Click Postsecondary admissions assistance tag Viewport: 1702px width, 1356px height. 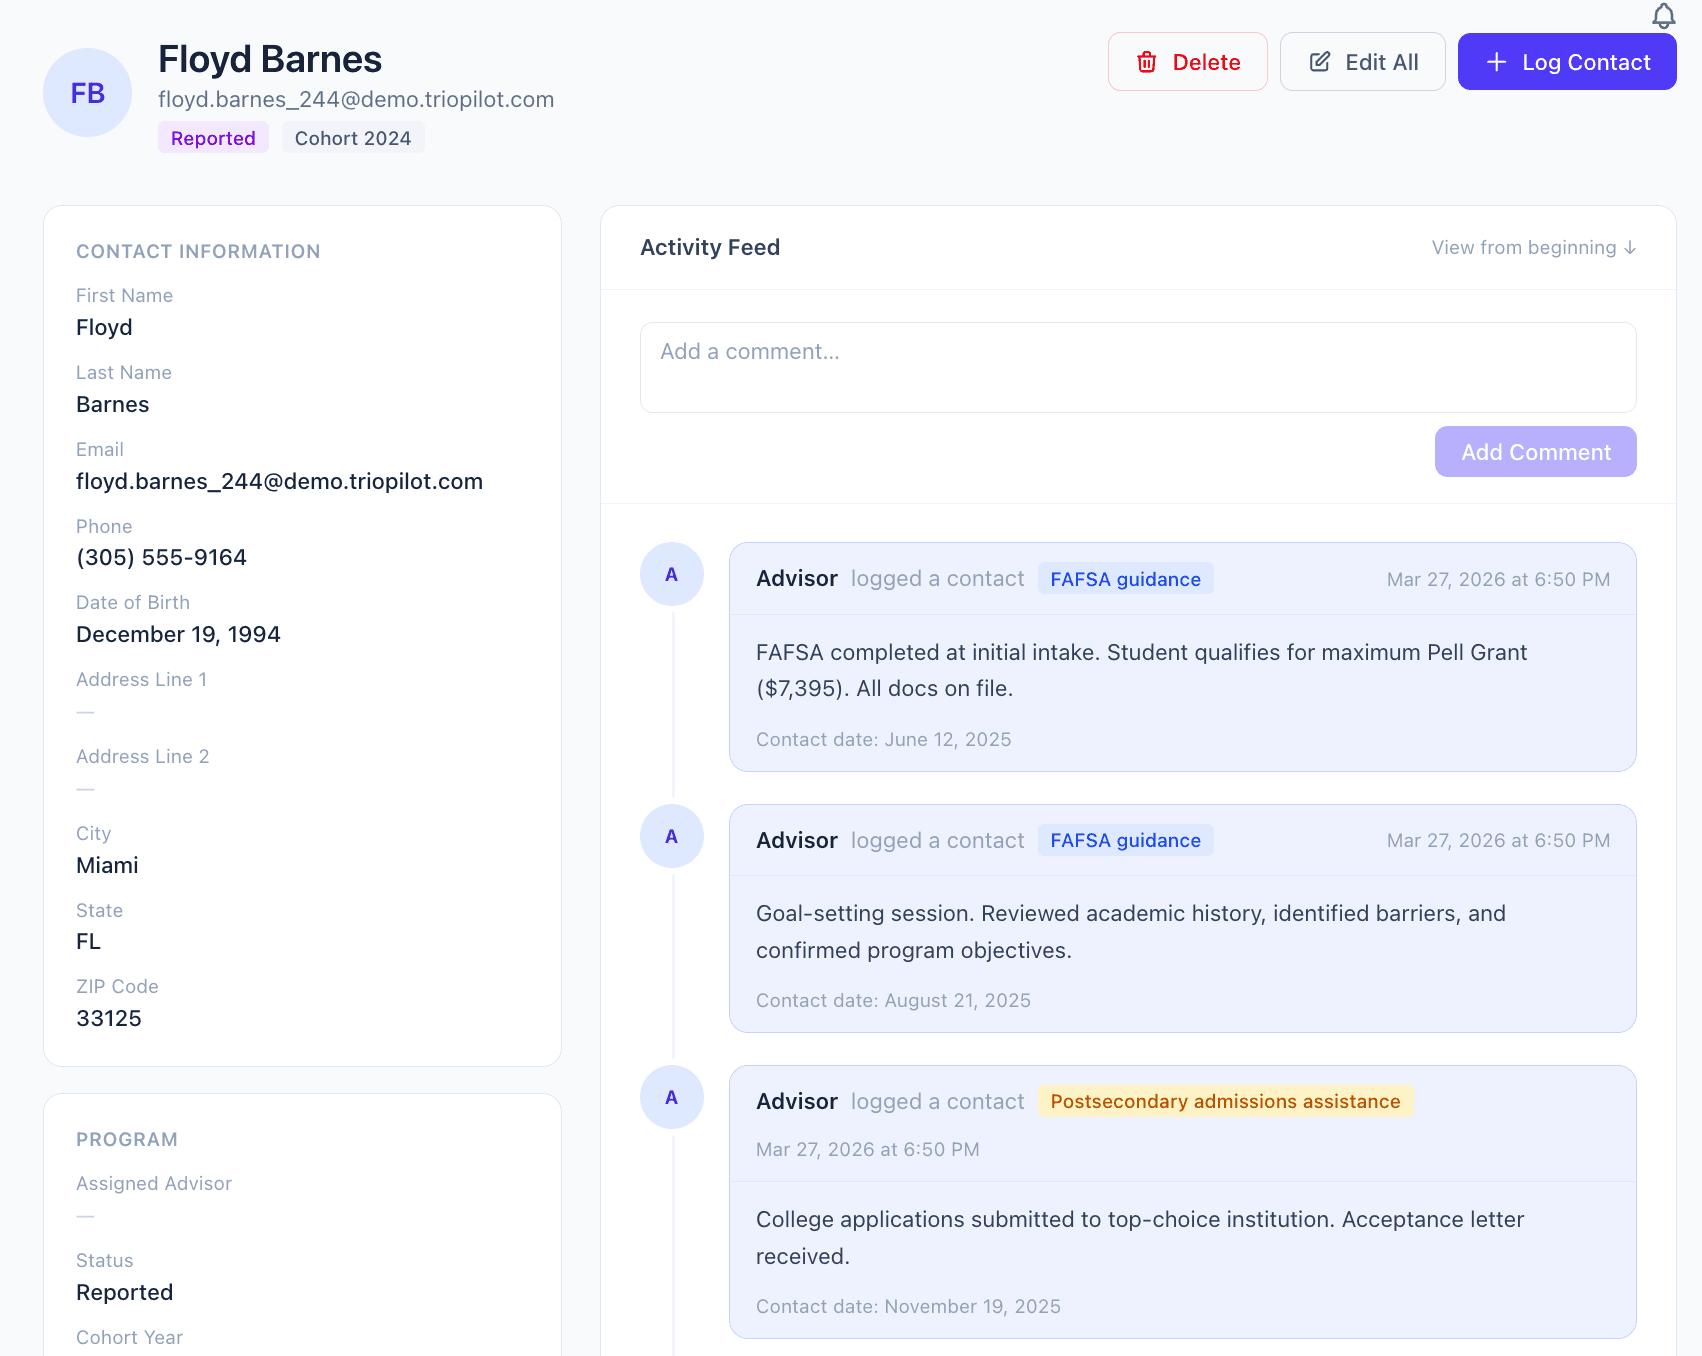coord(1225,1101)
